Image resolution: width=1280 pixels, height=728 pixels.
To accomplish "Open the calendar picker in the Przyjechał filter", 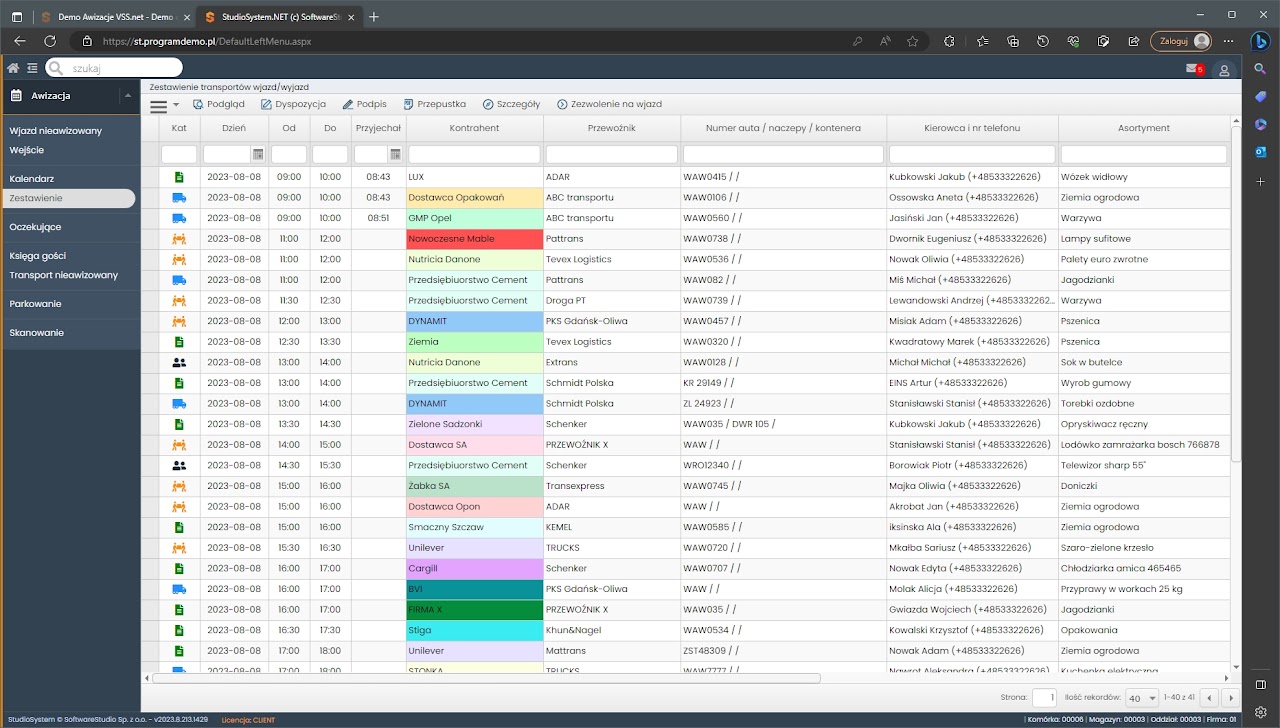I will pos(395,155).
